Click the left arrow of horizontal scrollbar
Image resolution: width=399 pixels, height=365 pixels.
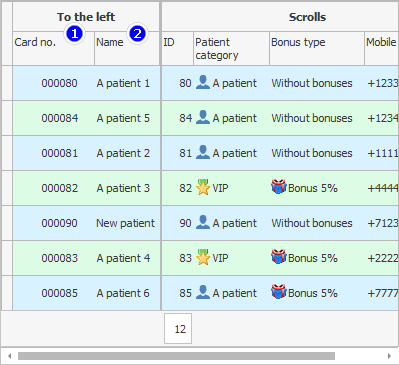[x=10, y=356]
